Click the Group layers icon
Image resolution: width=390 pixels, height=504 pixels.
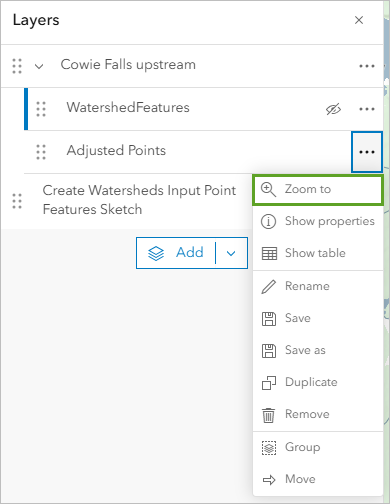point(269,447)
